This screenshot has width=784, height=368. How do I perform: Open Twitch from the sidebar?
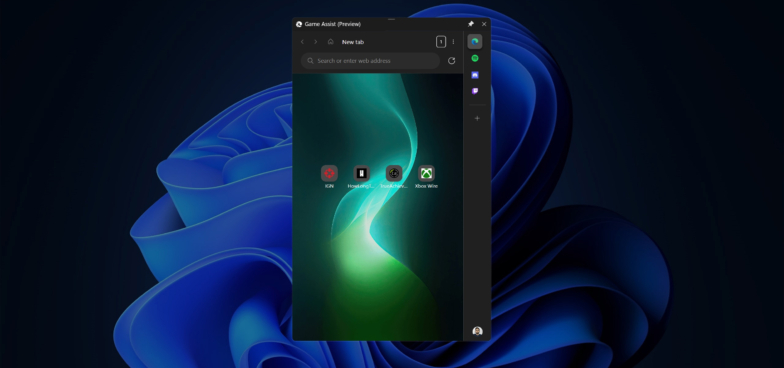[x=475, y=91]
